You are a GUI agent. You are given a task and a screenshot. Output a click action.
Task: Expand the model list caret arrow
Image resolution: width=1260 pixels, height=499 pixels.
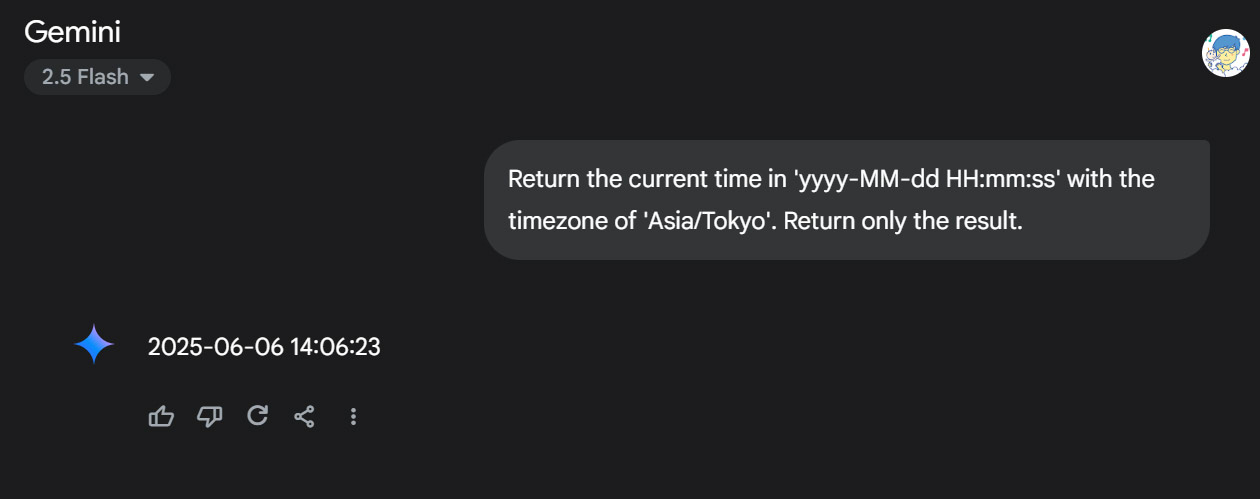coord(147,77)
